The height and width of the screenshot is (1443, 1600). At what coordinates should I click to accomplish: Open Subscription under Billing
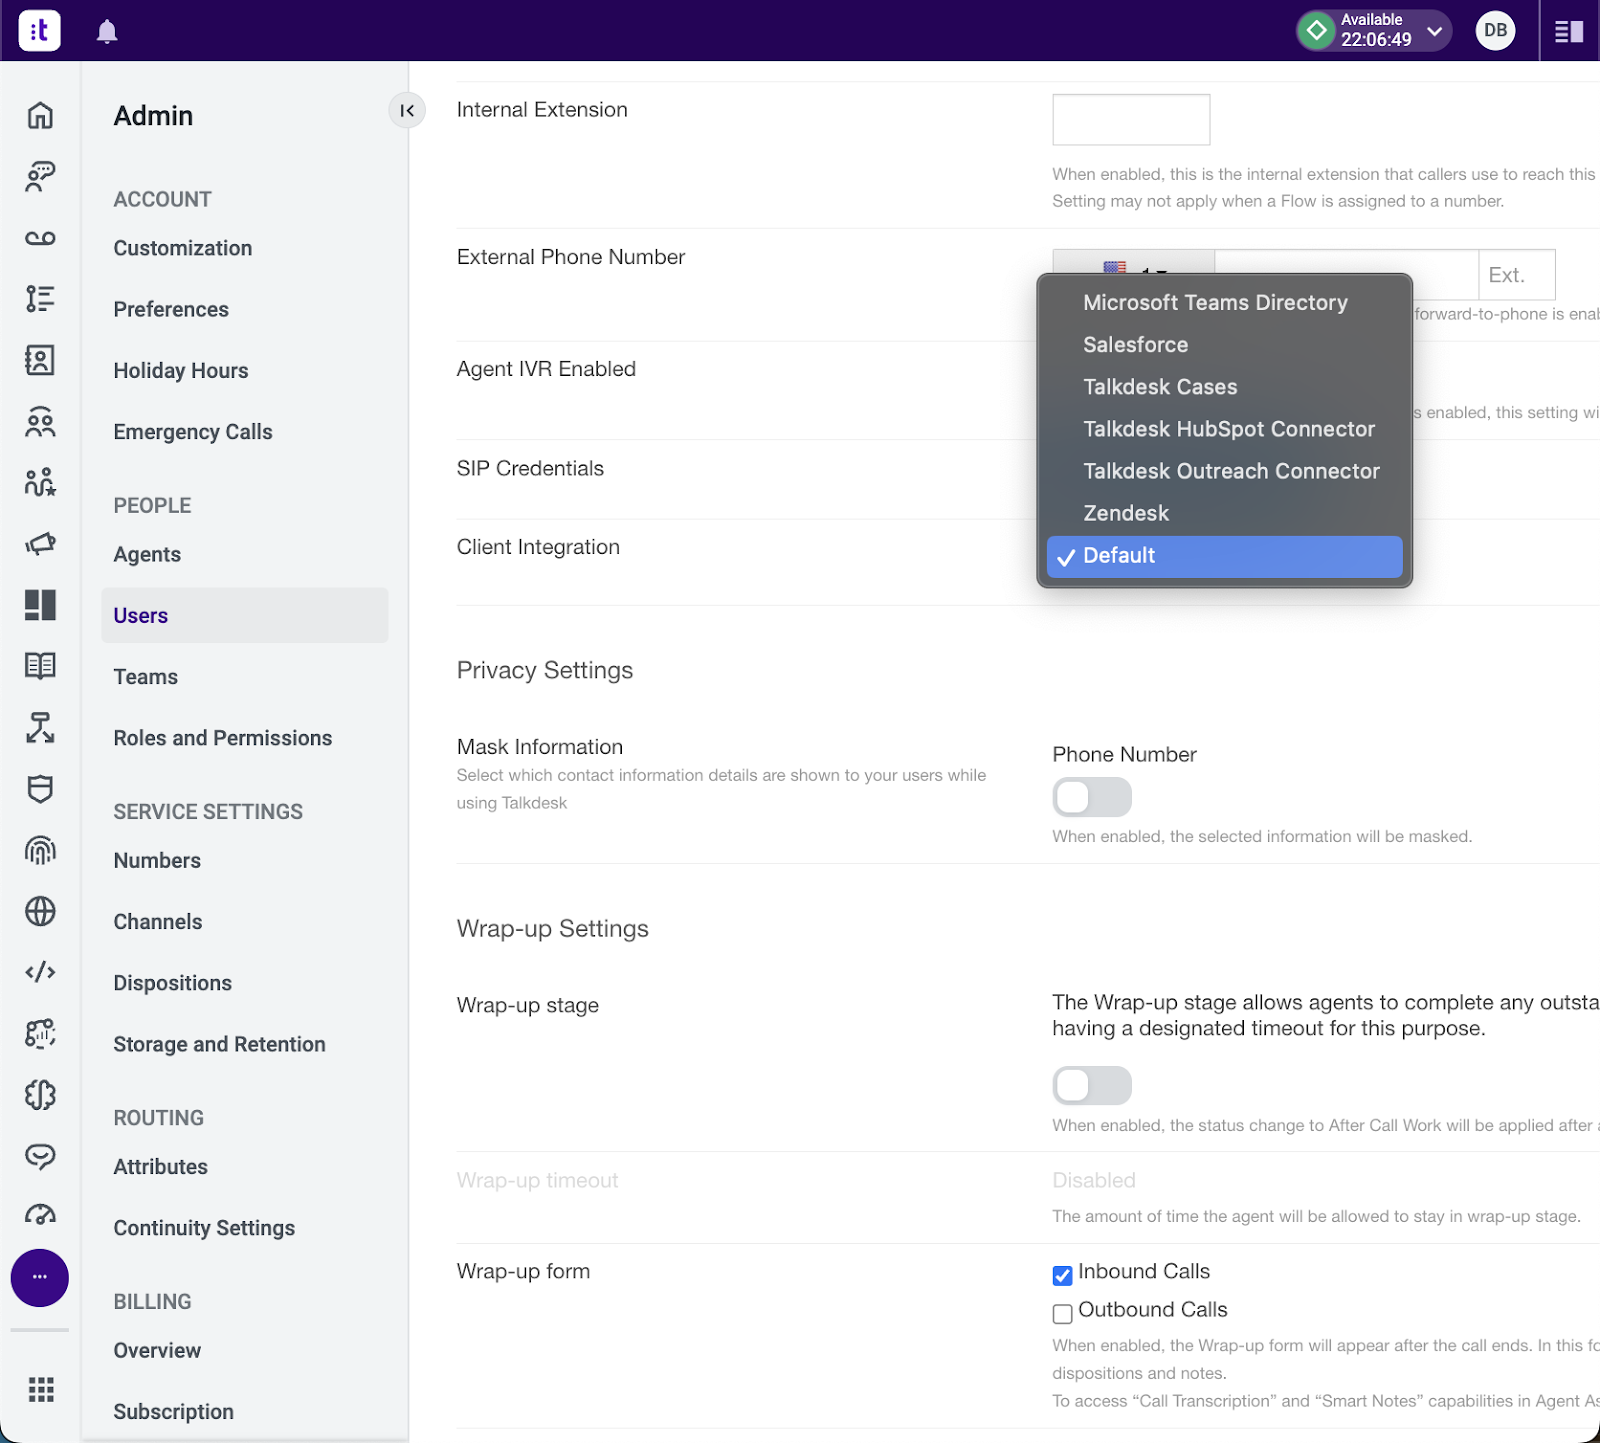coord(174,1412)
